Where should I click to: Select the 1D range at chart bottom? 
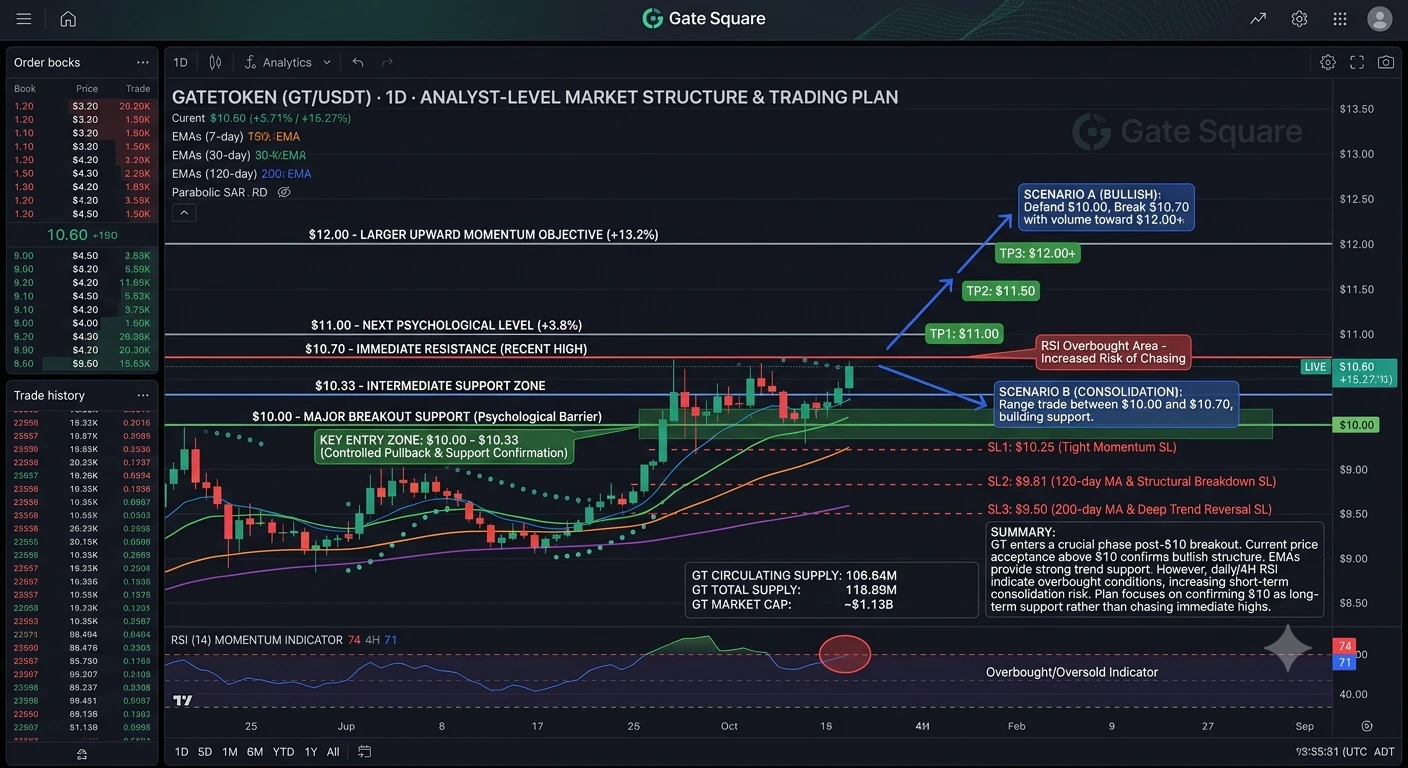pos(181,751)
